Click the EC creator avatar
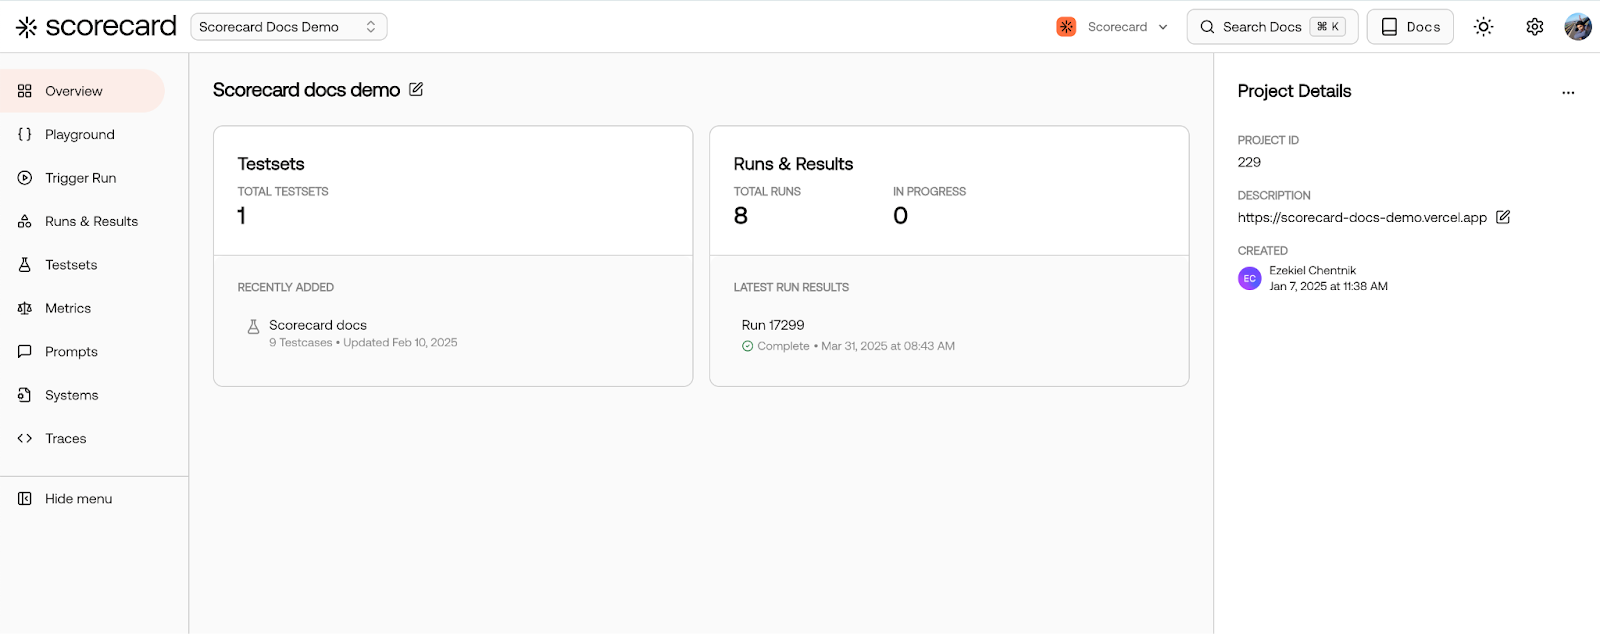Image resolution: width=1600 pixels, height=634 pixels. coord(1249,278)
